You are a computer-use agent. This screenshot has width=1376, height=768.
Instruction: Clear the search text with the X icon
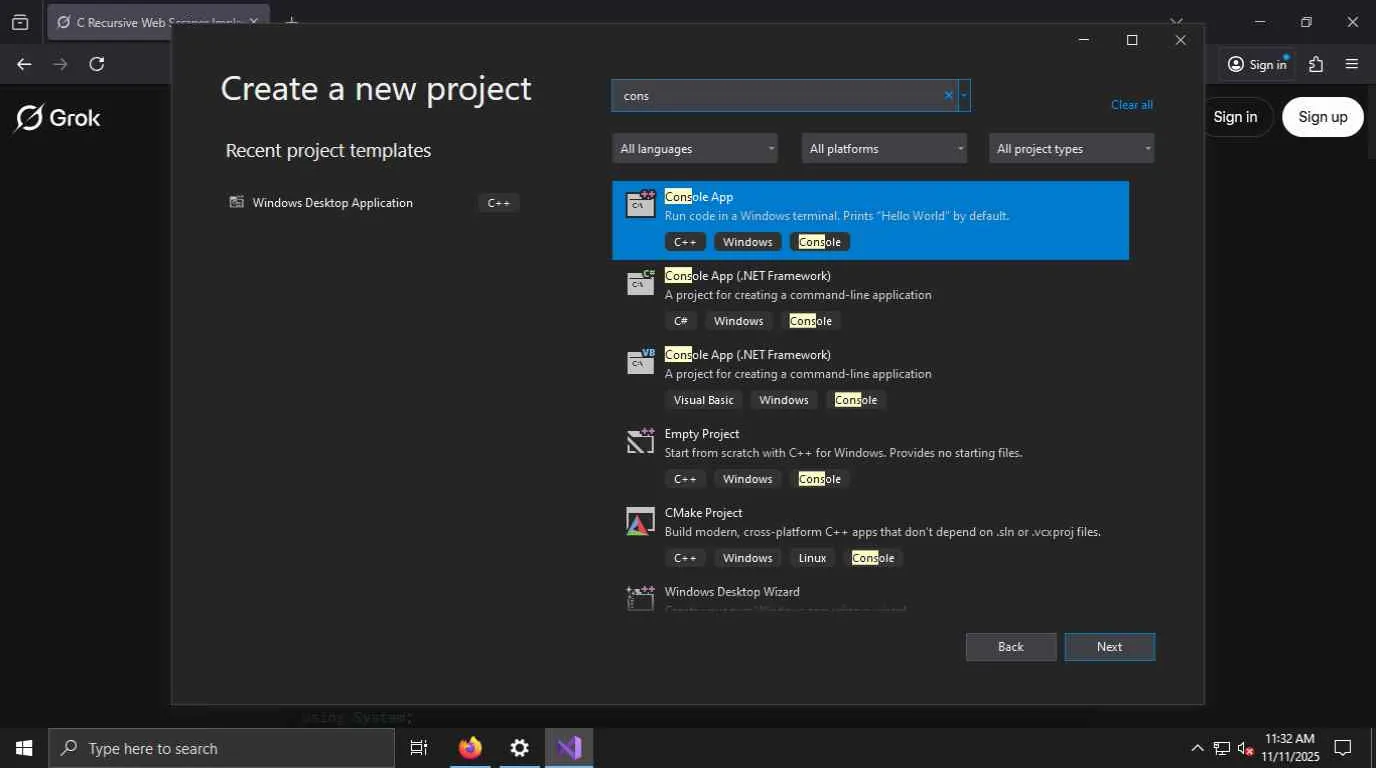(949, 96)
